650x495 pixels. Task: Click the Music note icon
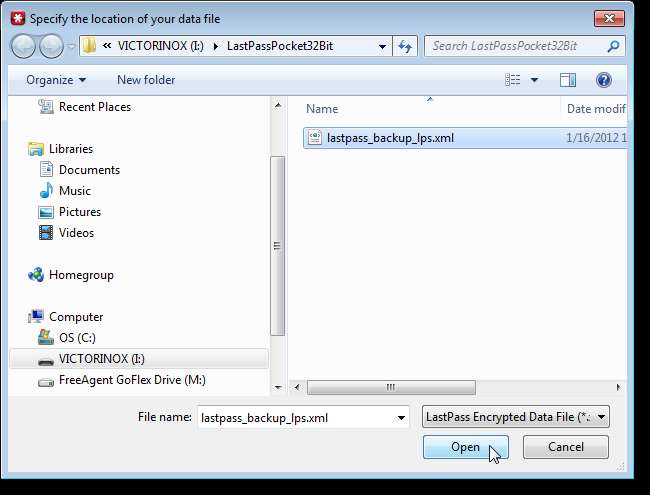click(46, 191)
